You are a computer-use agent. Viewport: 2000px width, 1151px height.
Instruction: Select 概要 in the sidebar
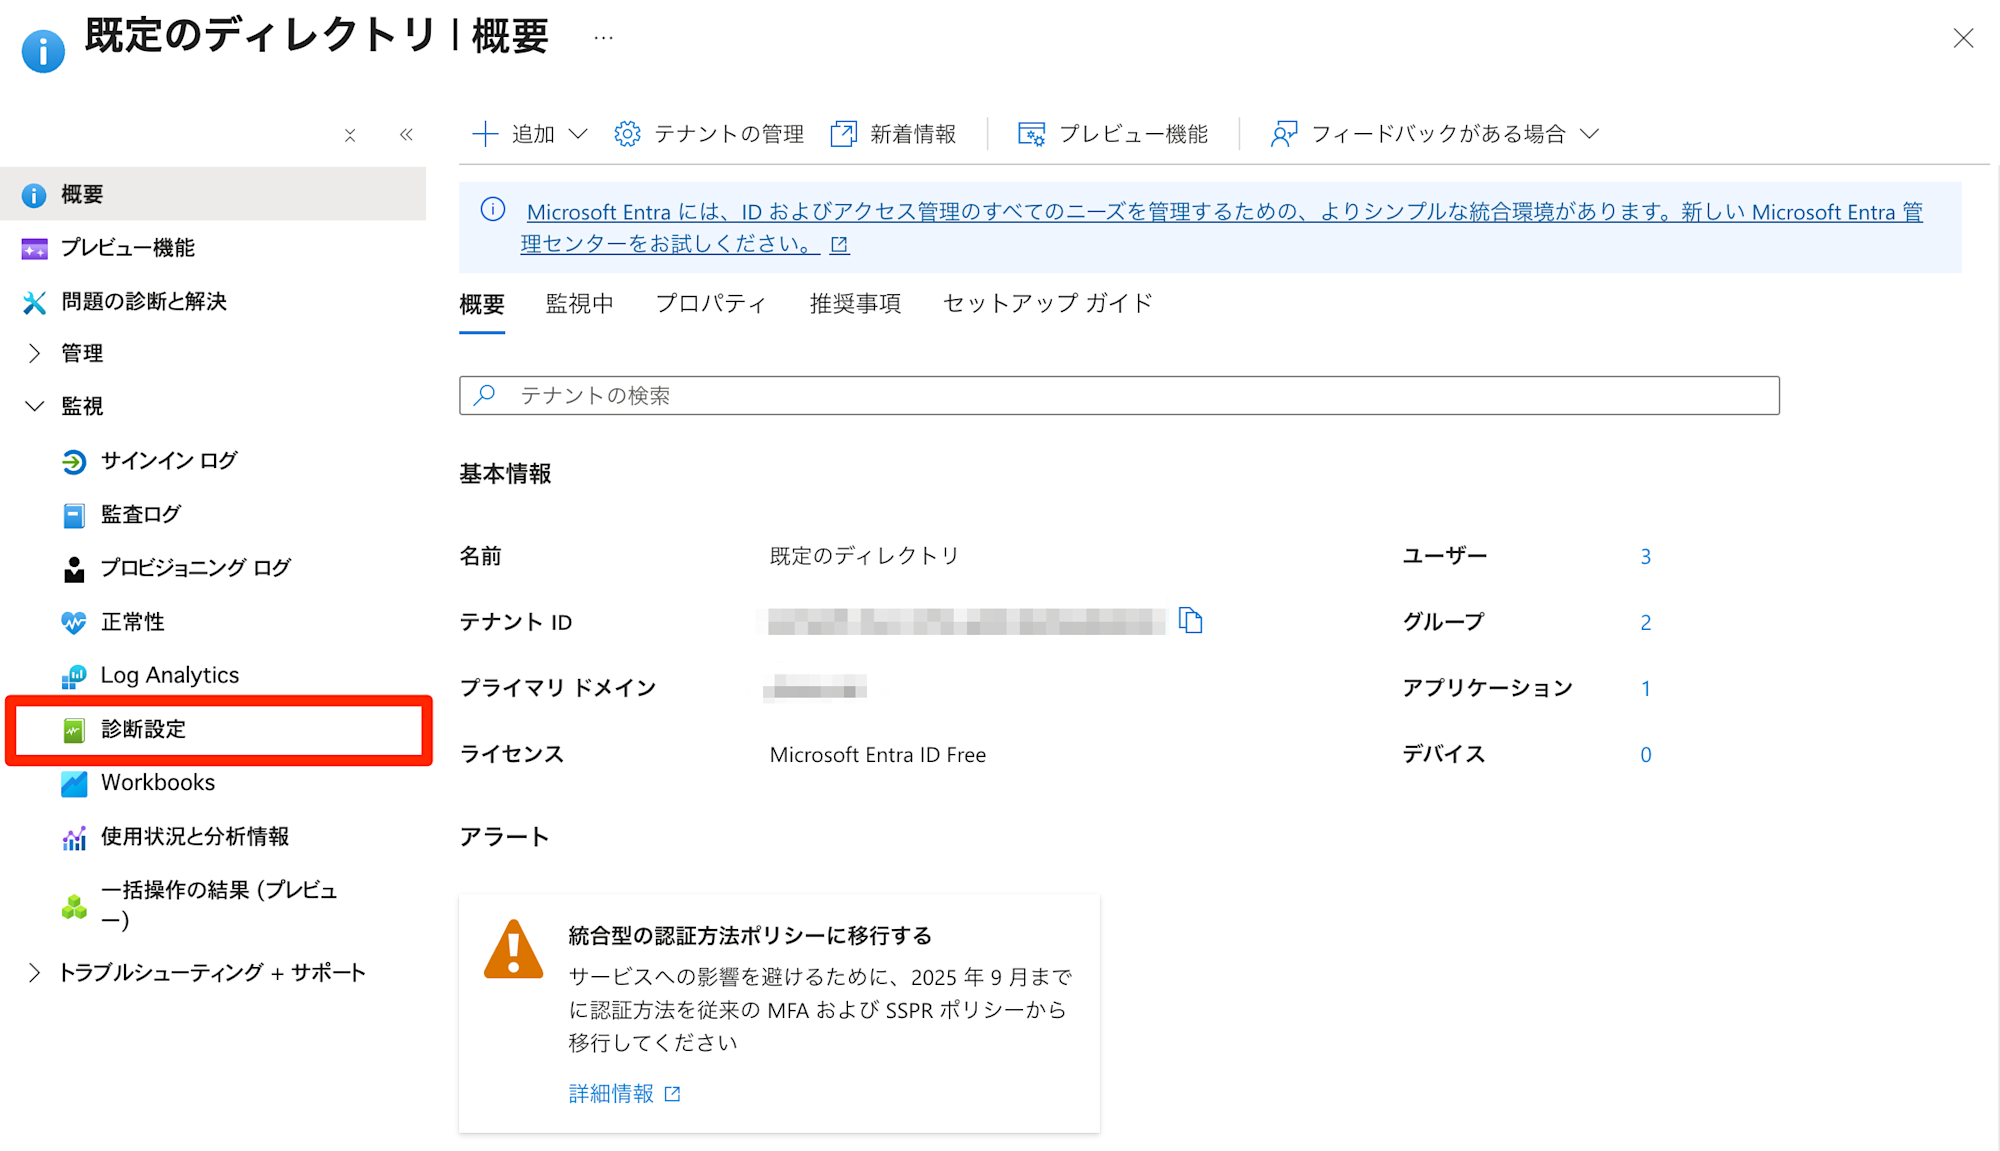(x=213, y=194)
